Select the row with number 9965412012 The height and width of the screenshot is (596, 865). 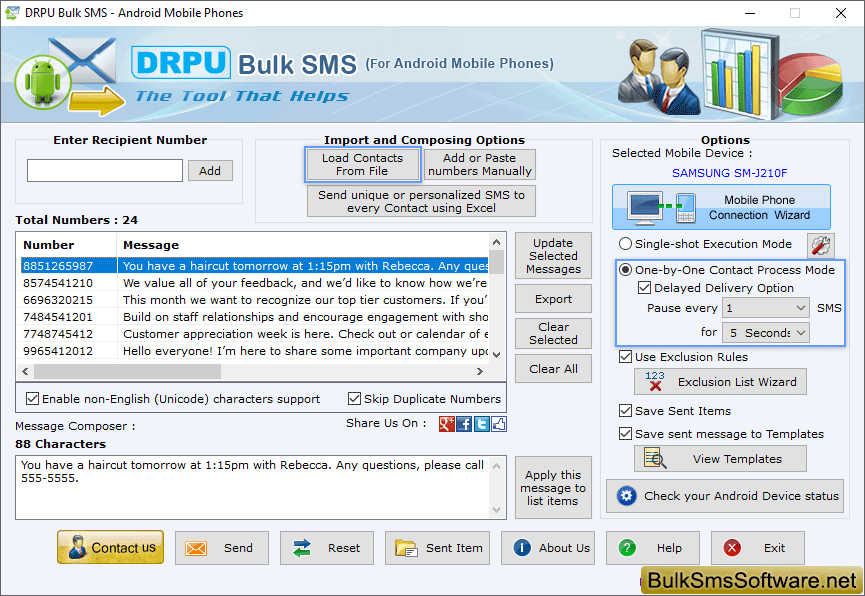[255, 352]
